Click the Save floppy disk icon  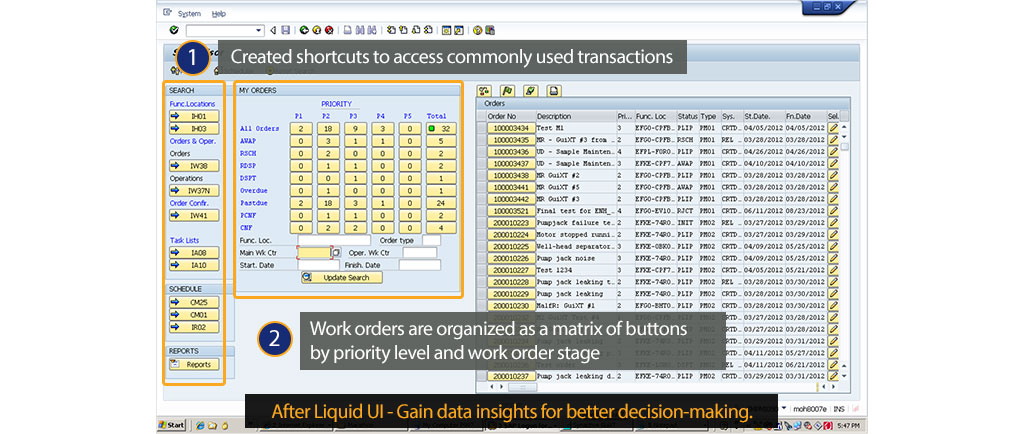tap(287, 31)
